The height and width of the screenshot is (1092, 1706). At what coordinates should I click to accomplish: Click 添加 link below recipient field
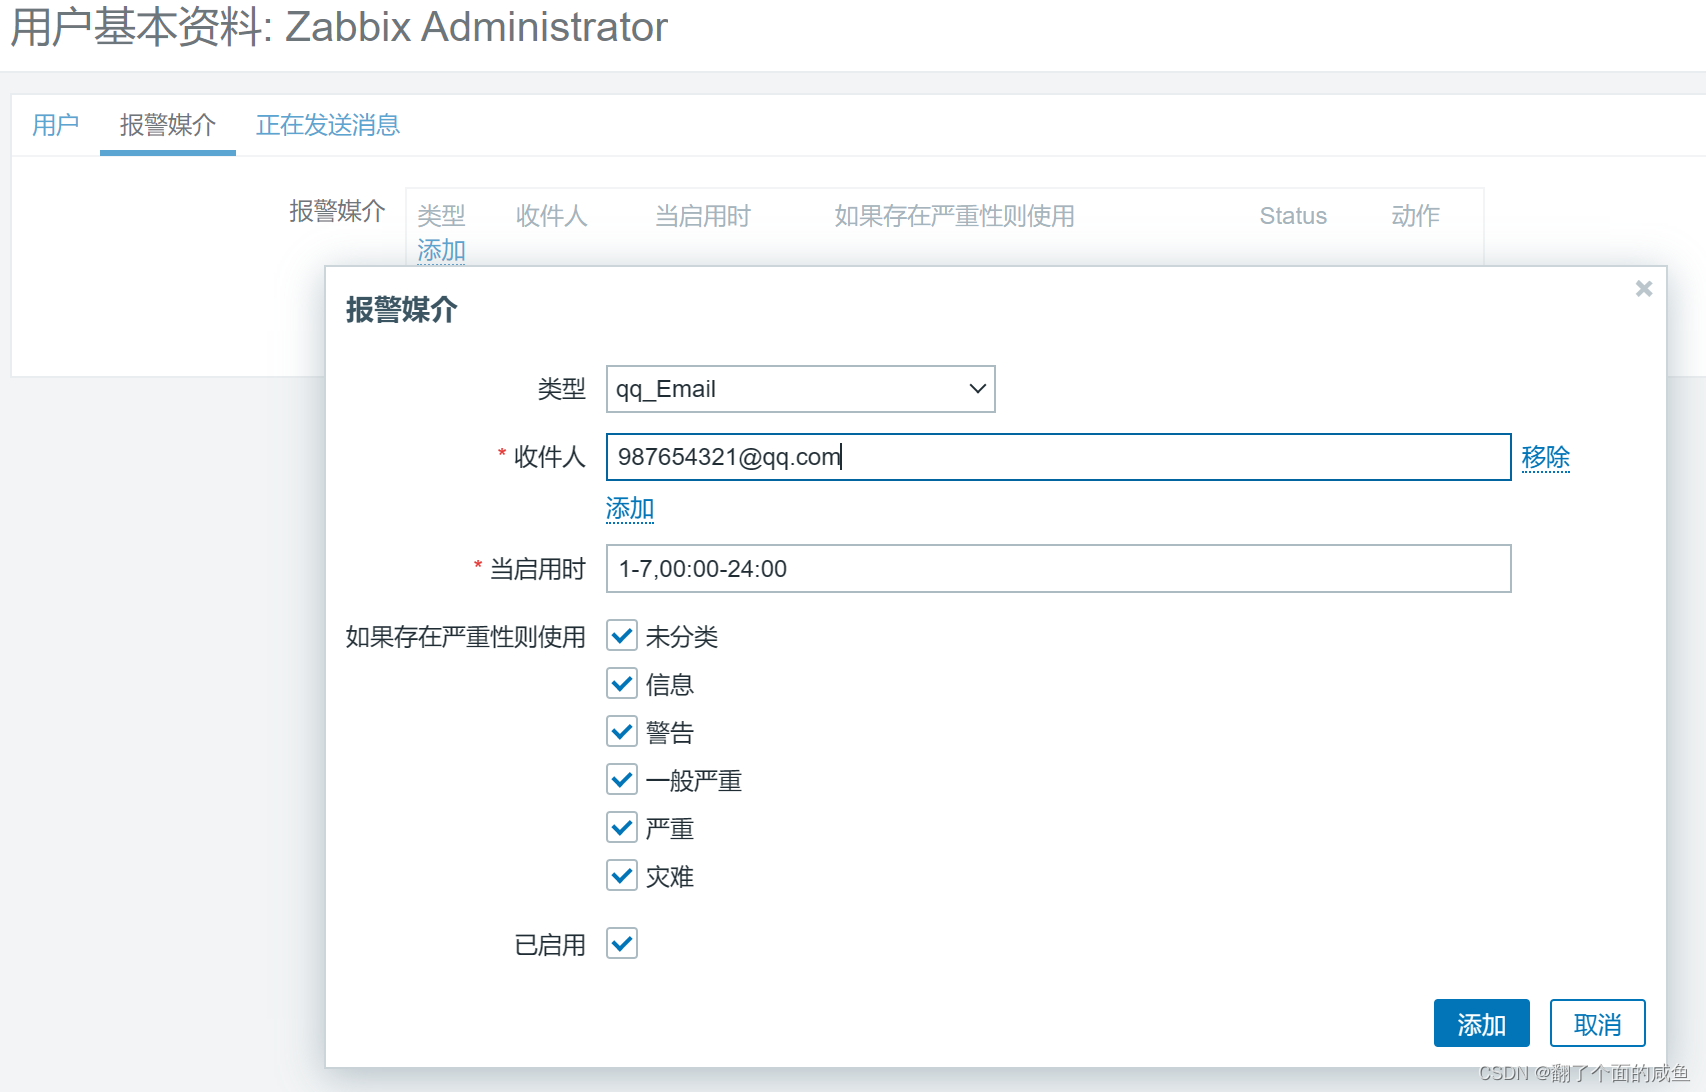630,509
